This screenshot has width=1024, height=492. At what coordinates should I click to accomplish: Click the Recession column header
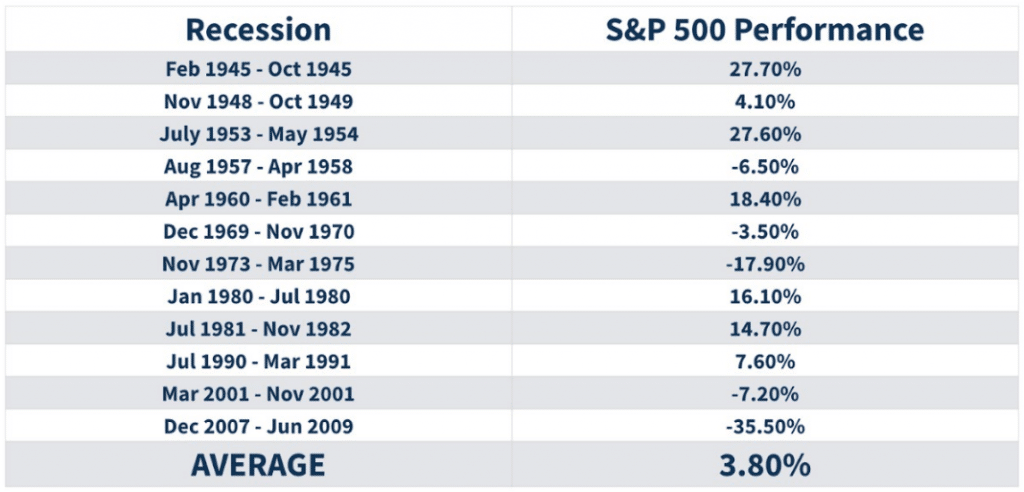(258, 29)
